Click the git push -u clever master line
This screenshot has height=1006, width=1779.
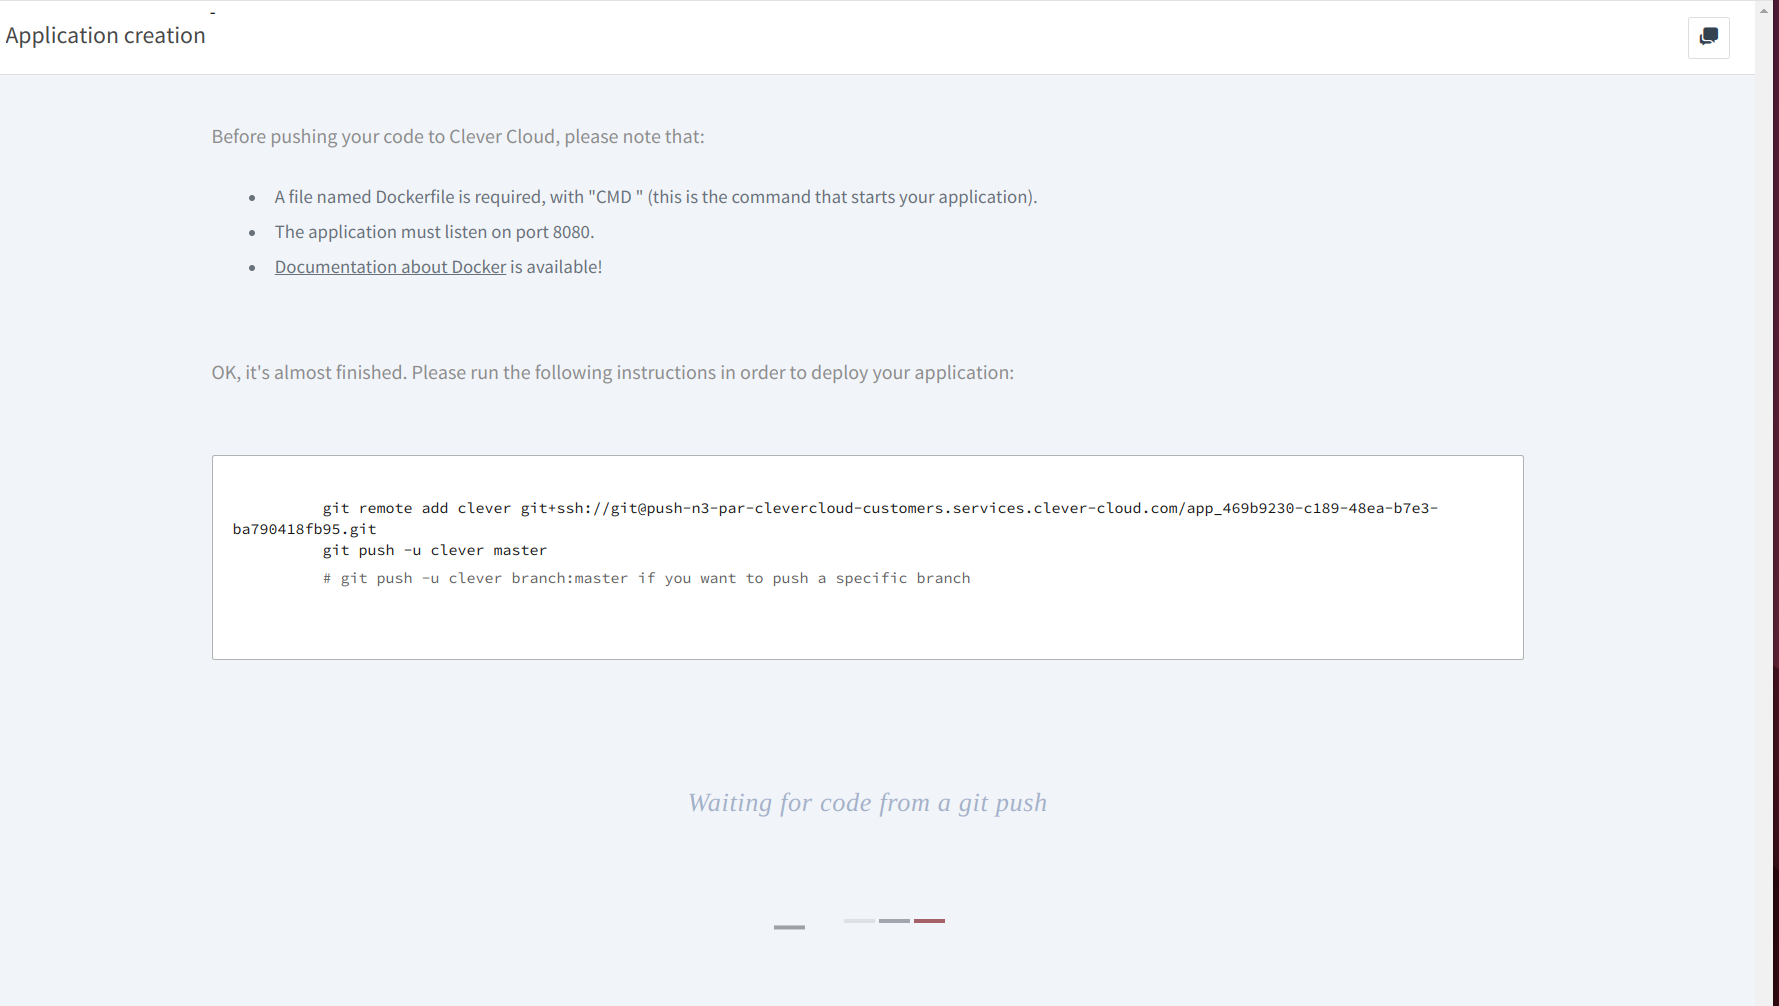point(434,550)
